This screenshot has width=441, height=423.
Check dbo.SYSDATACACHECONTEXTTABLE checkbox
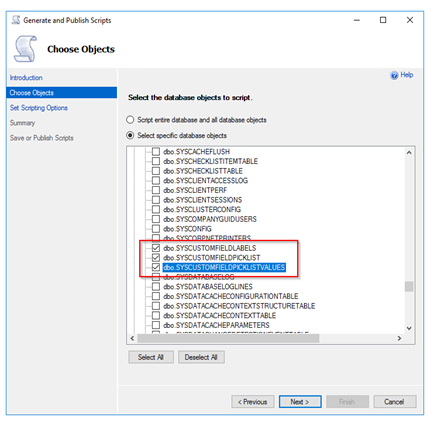point(156,316)
